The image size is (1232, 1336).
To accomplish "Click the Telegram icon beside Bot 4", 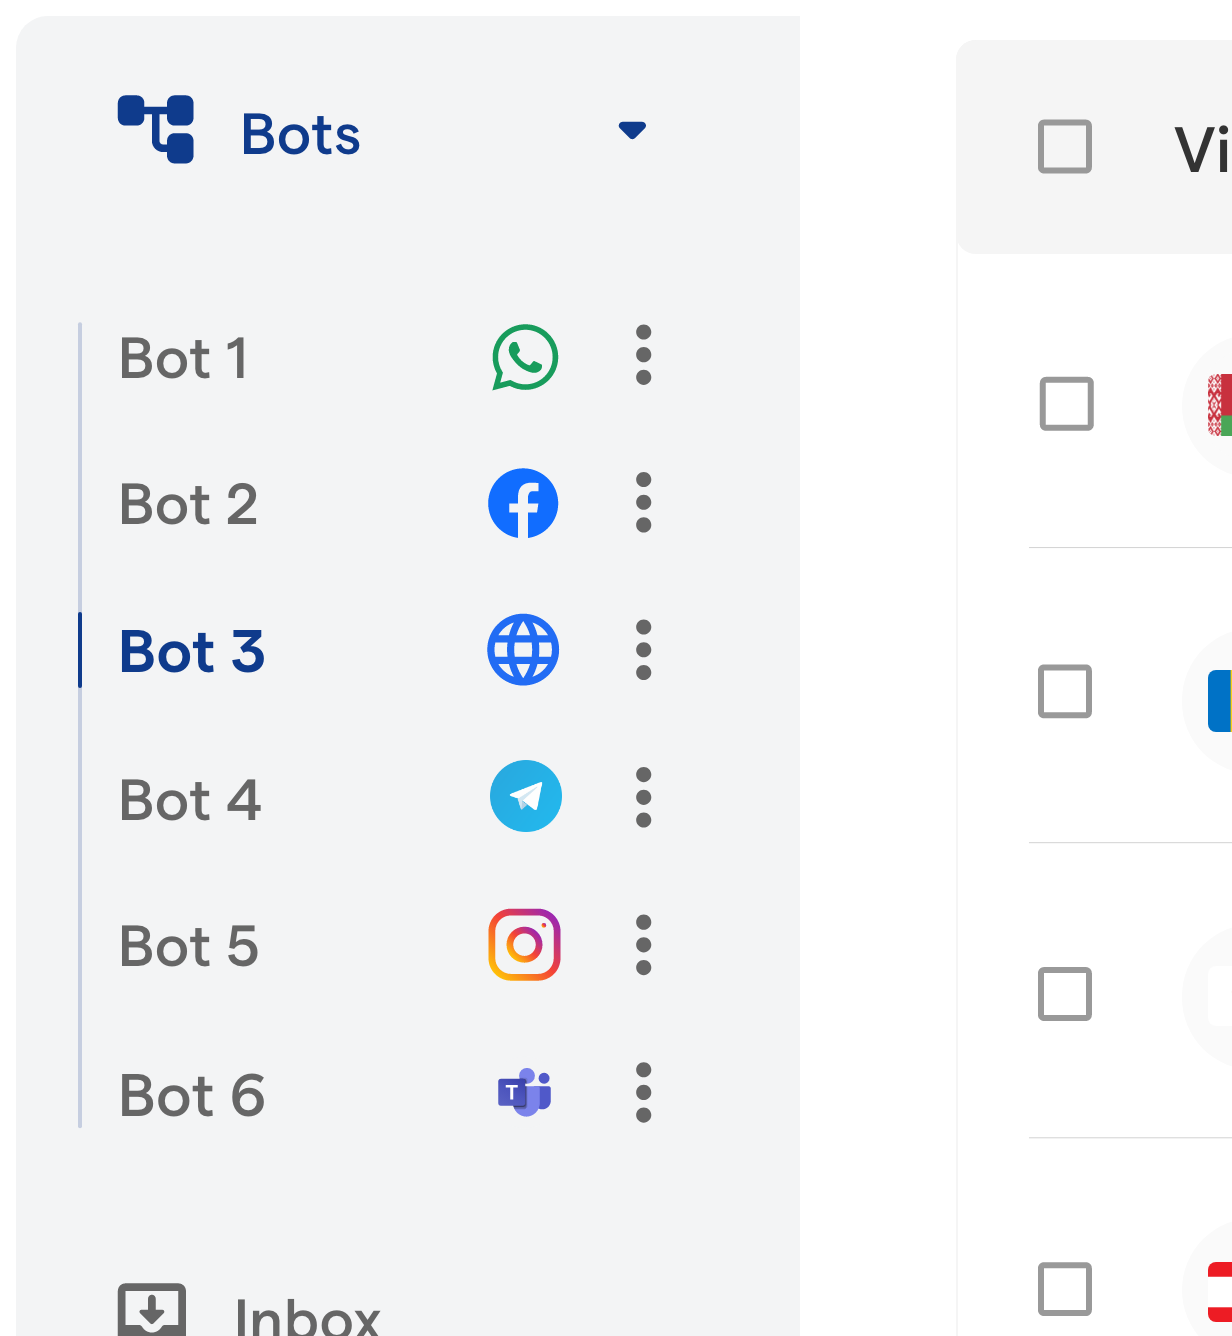I will (x=525, y=797).
